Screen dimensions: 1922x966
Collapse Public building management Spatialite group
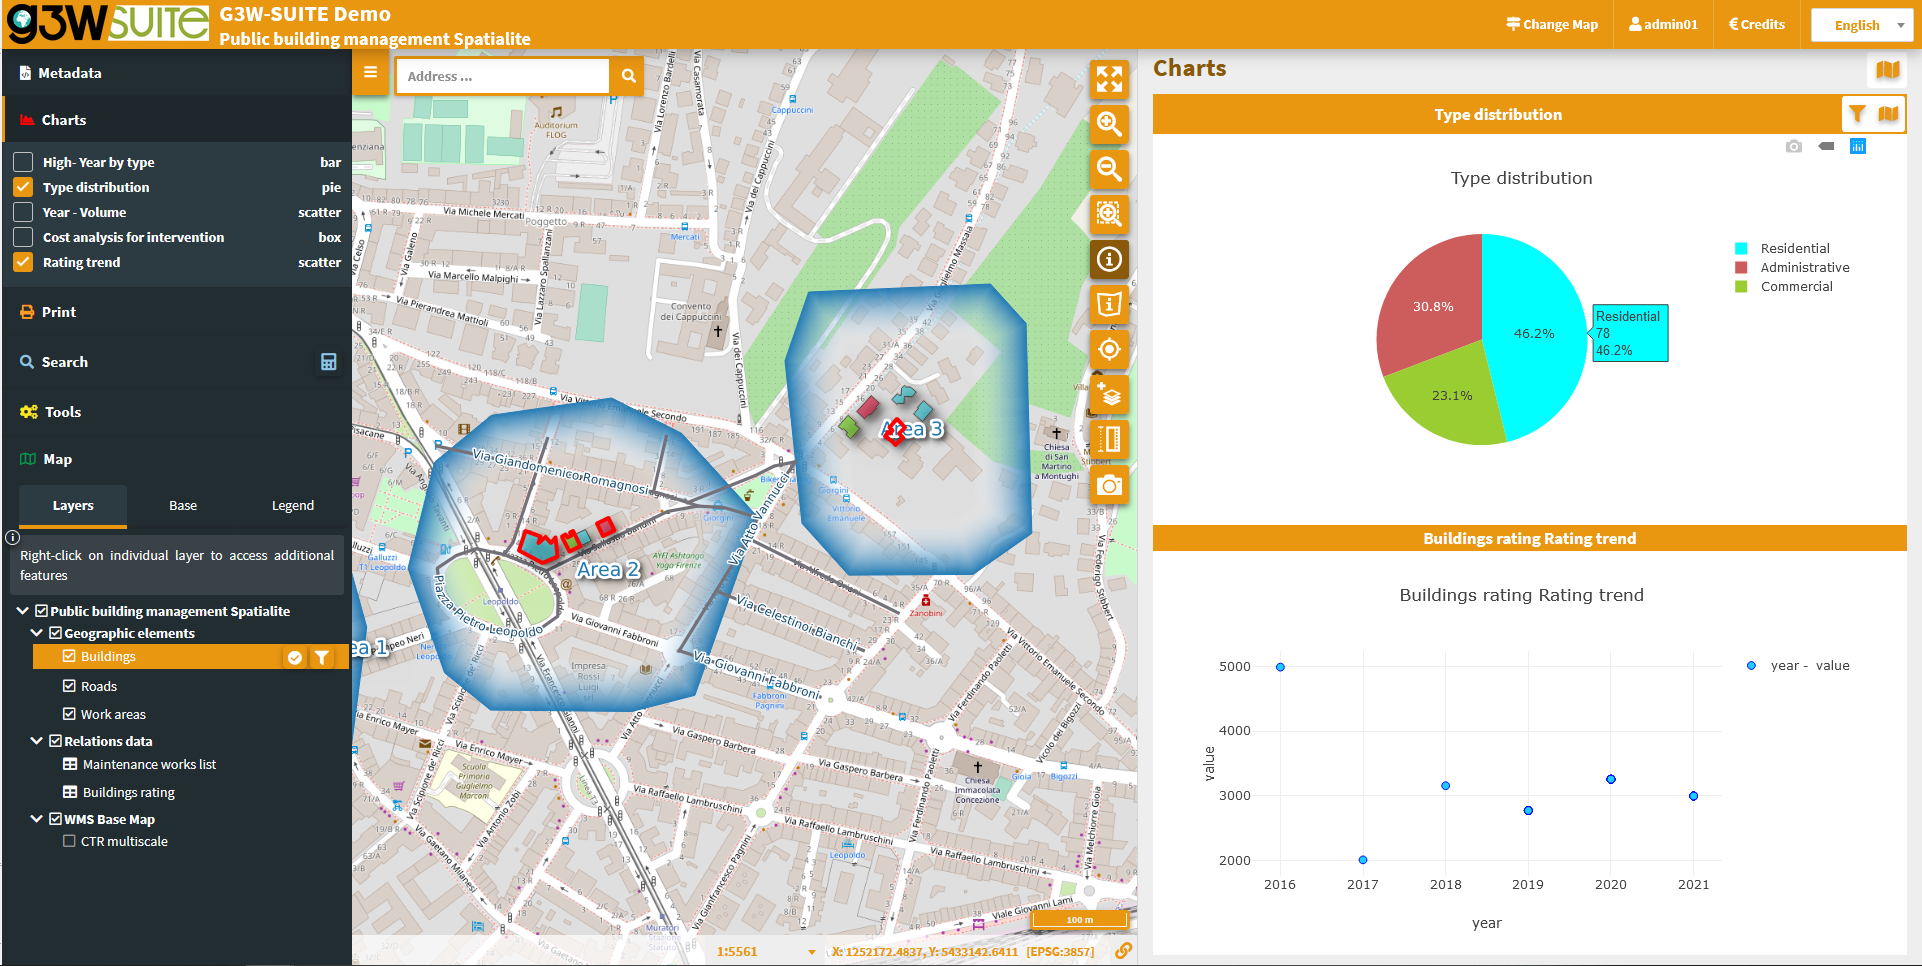pyautogui.click(x=22, y=610)
